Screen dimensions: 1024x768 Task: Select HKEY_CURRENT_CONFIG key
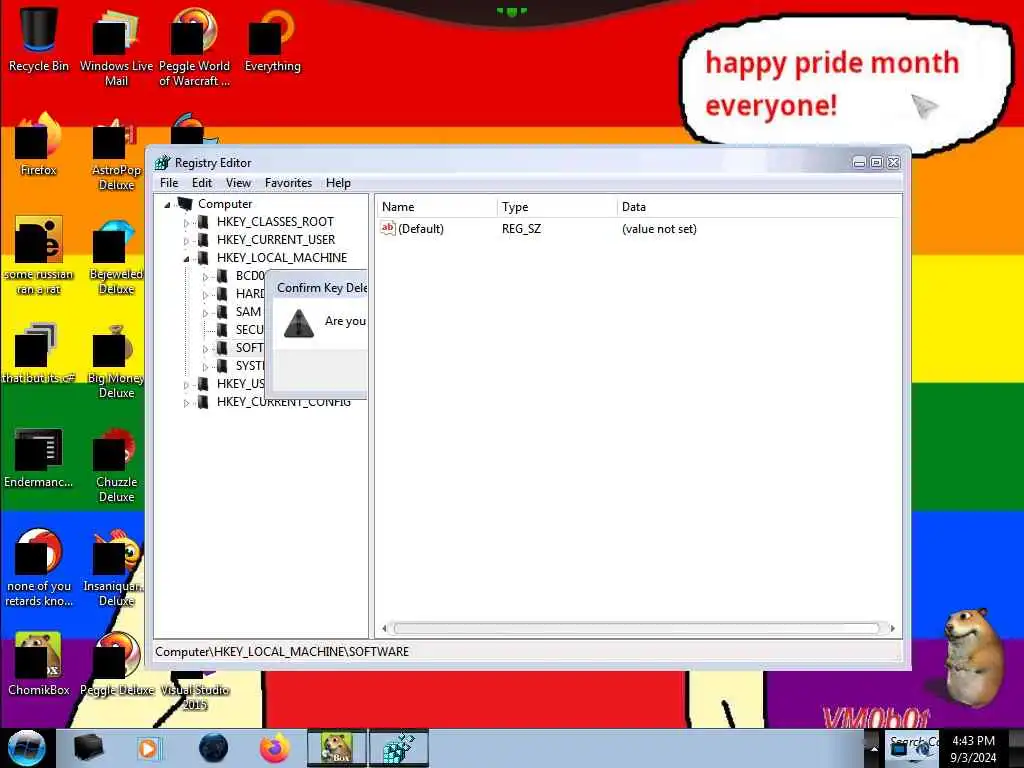coord(283,402)
